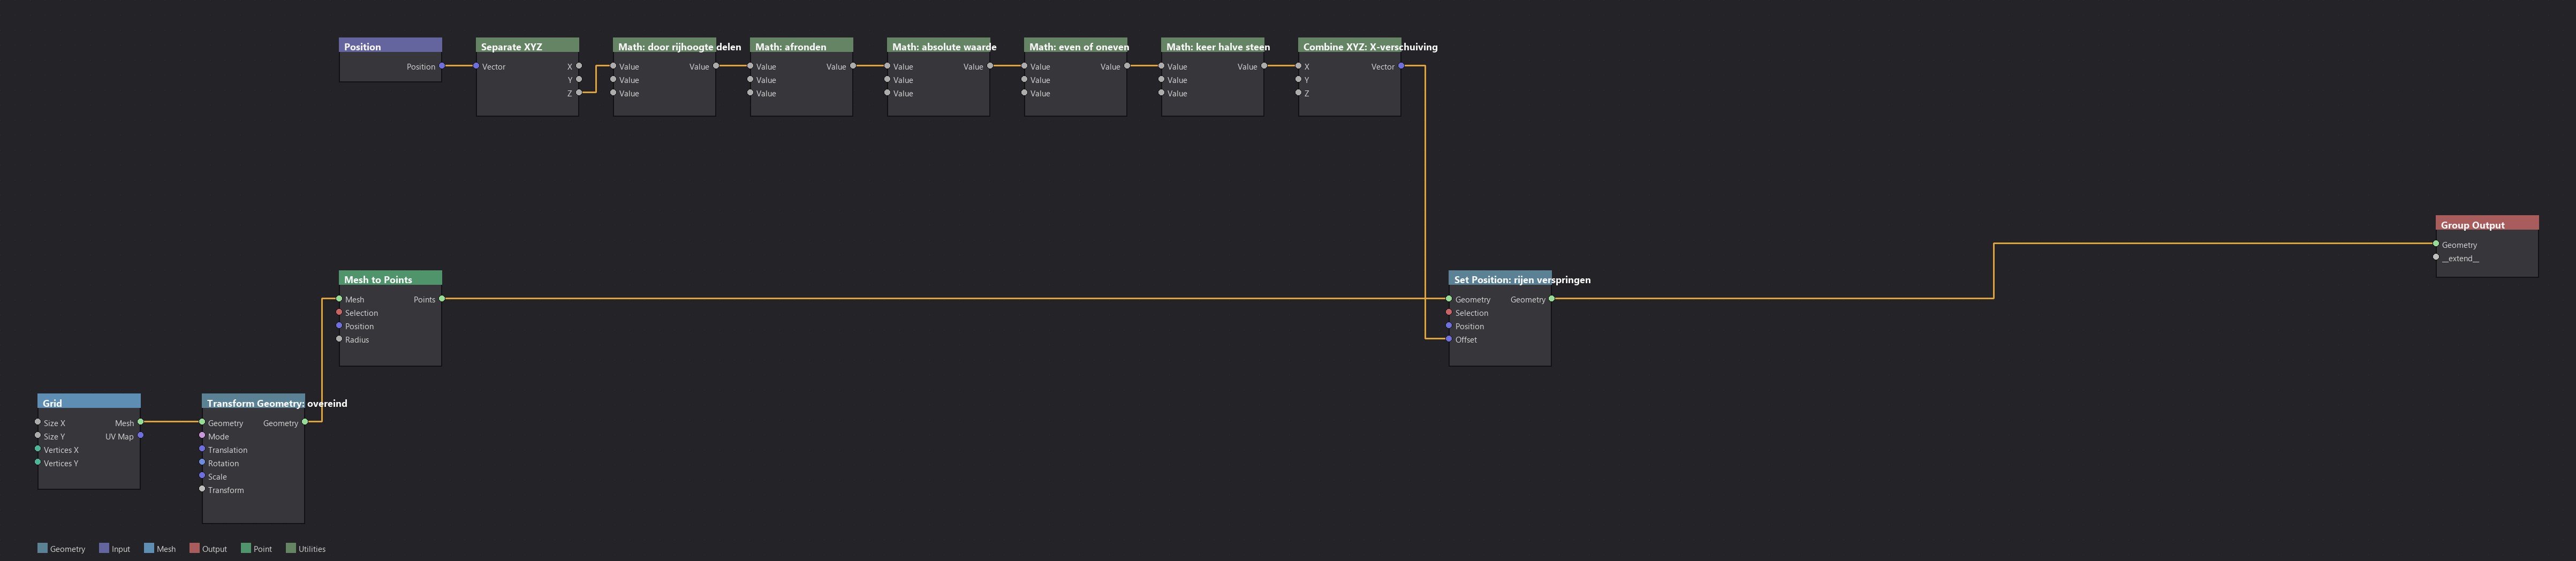Click the Size Y socket on Grid node

38,436
